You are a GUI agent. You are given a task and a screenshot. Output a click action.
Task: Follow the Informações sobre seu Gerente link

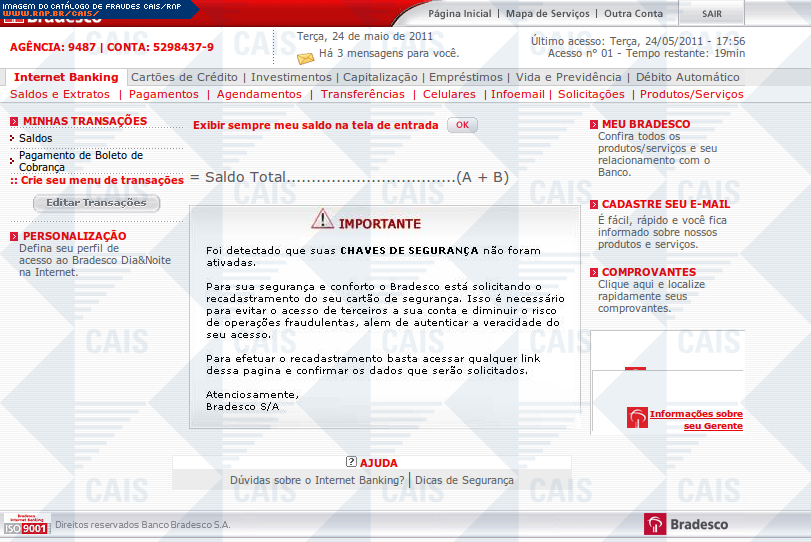point(696,420)
